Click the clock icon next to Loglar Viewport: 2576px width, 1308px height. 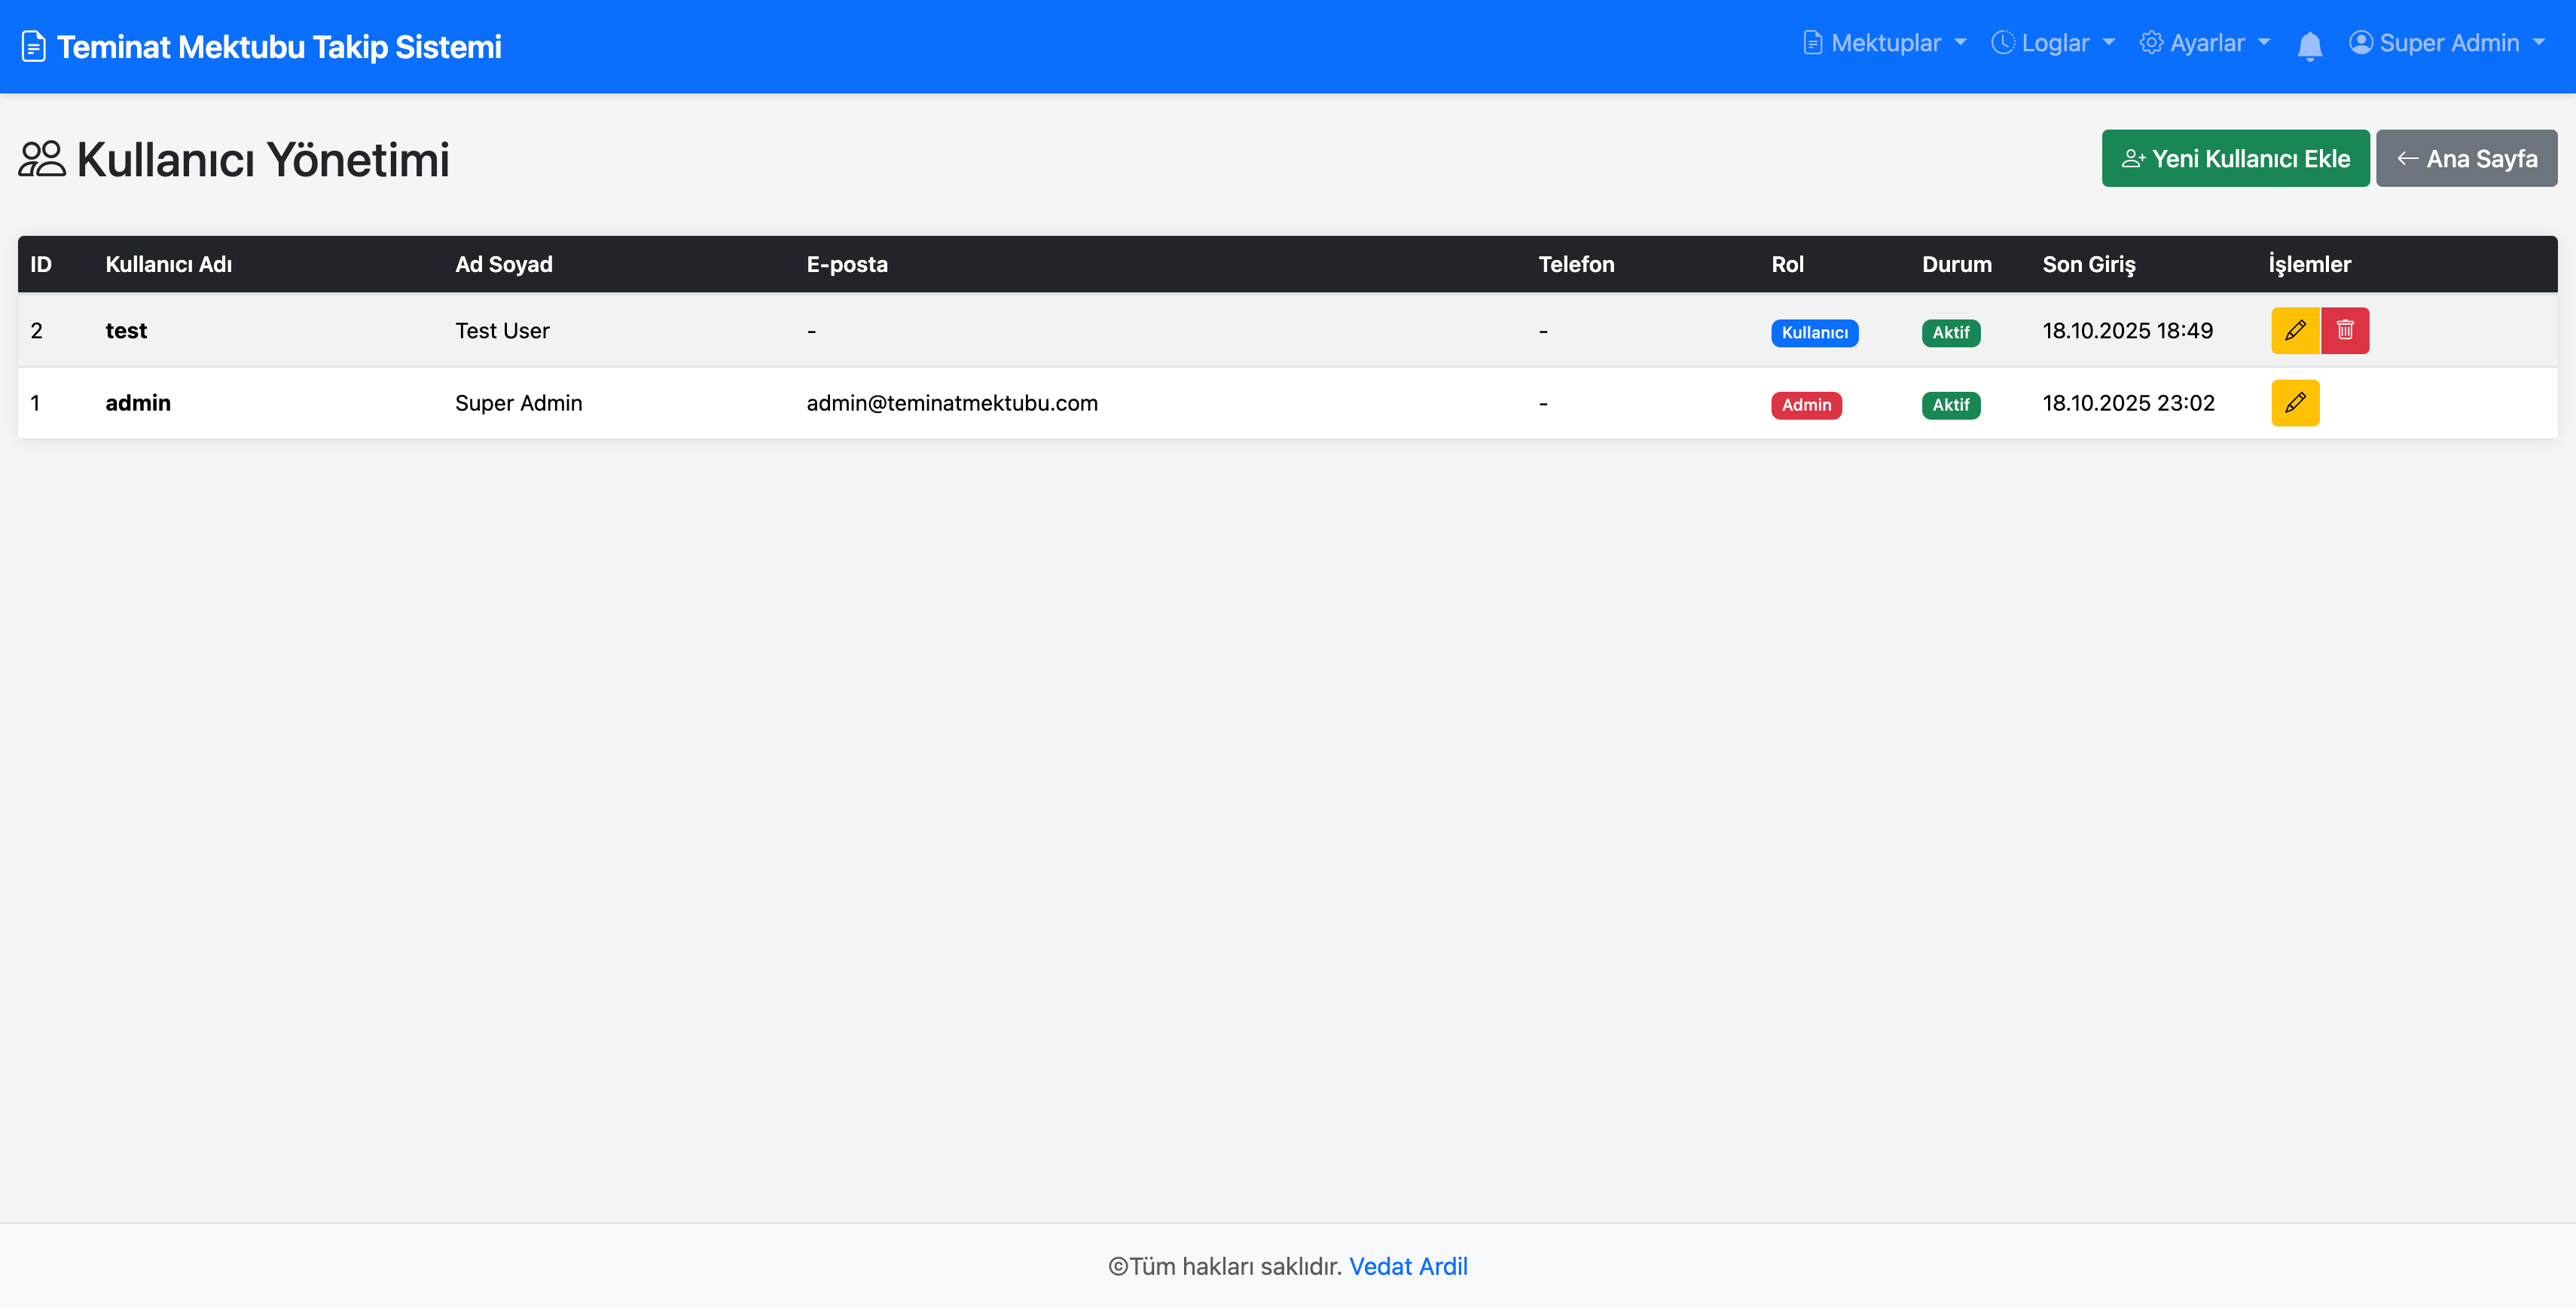click(x=2002, y=43)
